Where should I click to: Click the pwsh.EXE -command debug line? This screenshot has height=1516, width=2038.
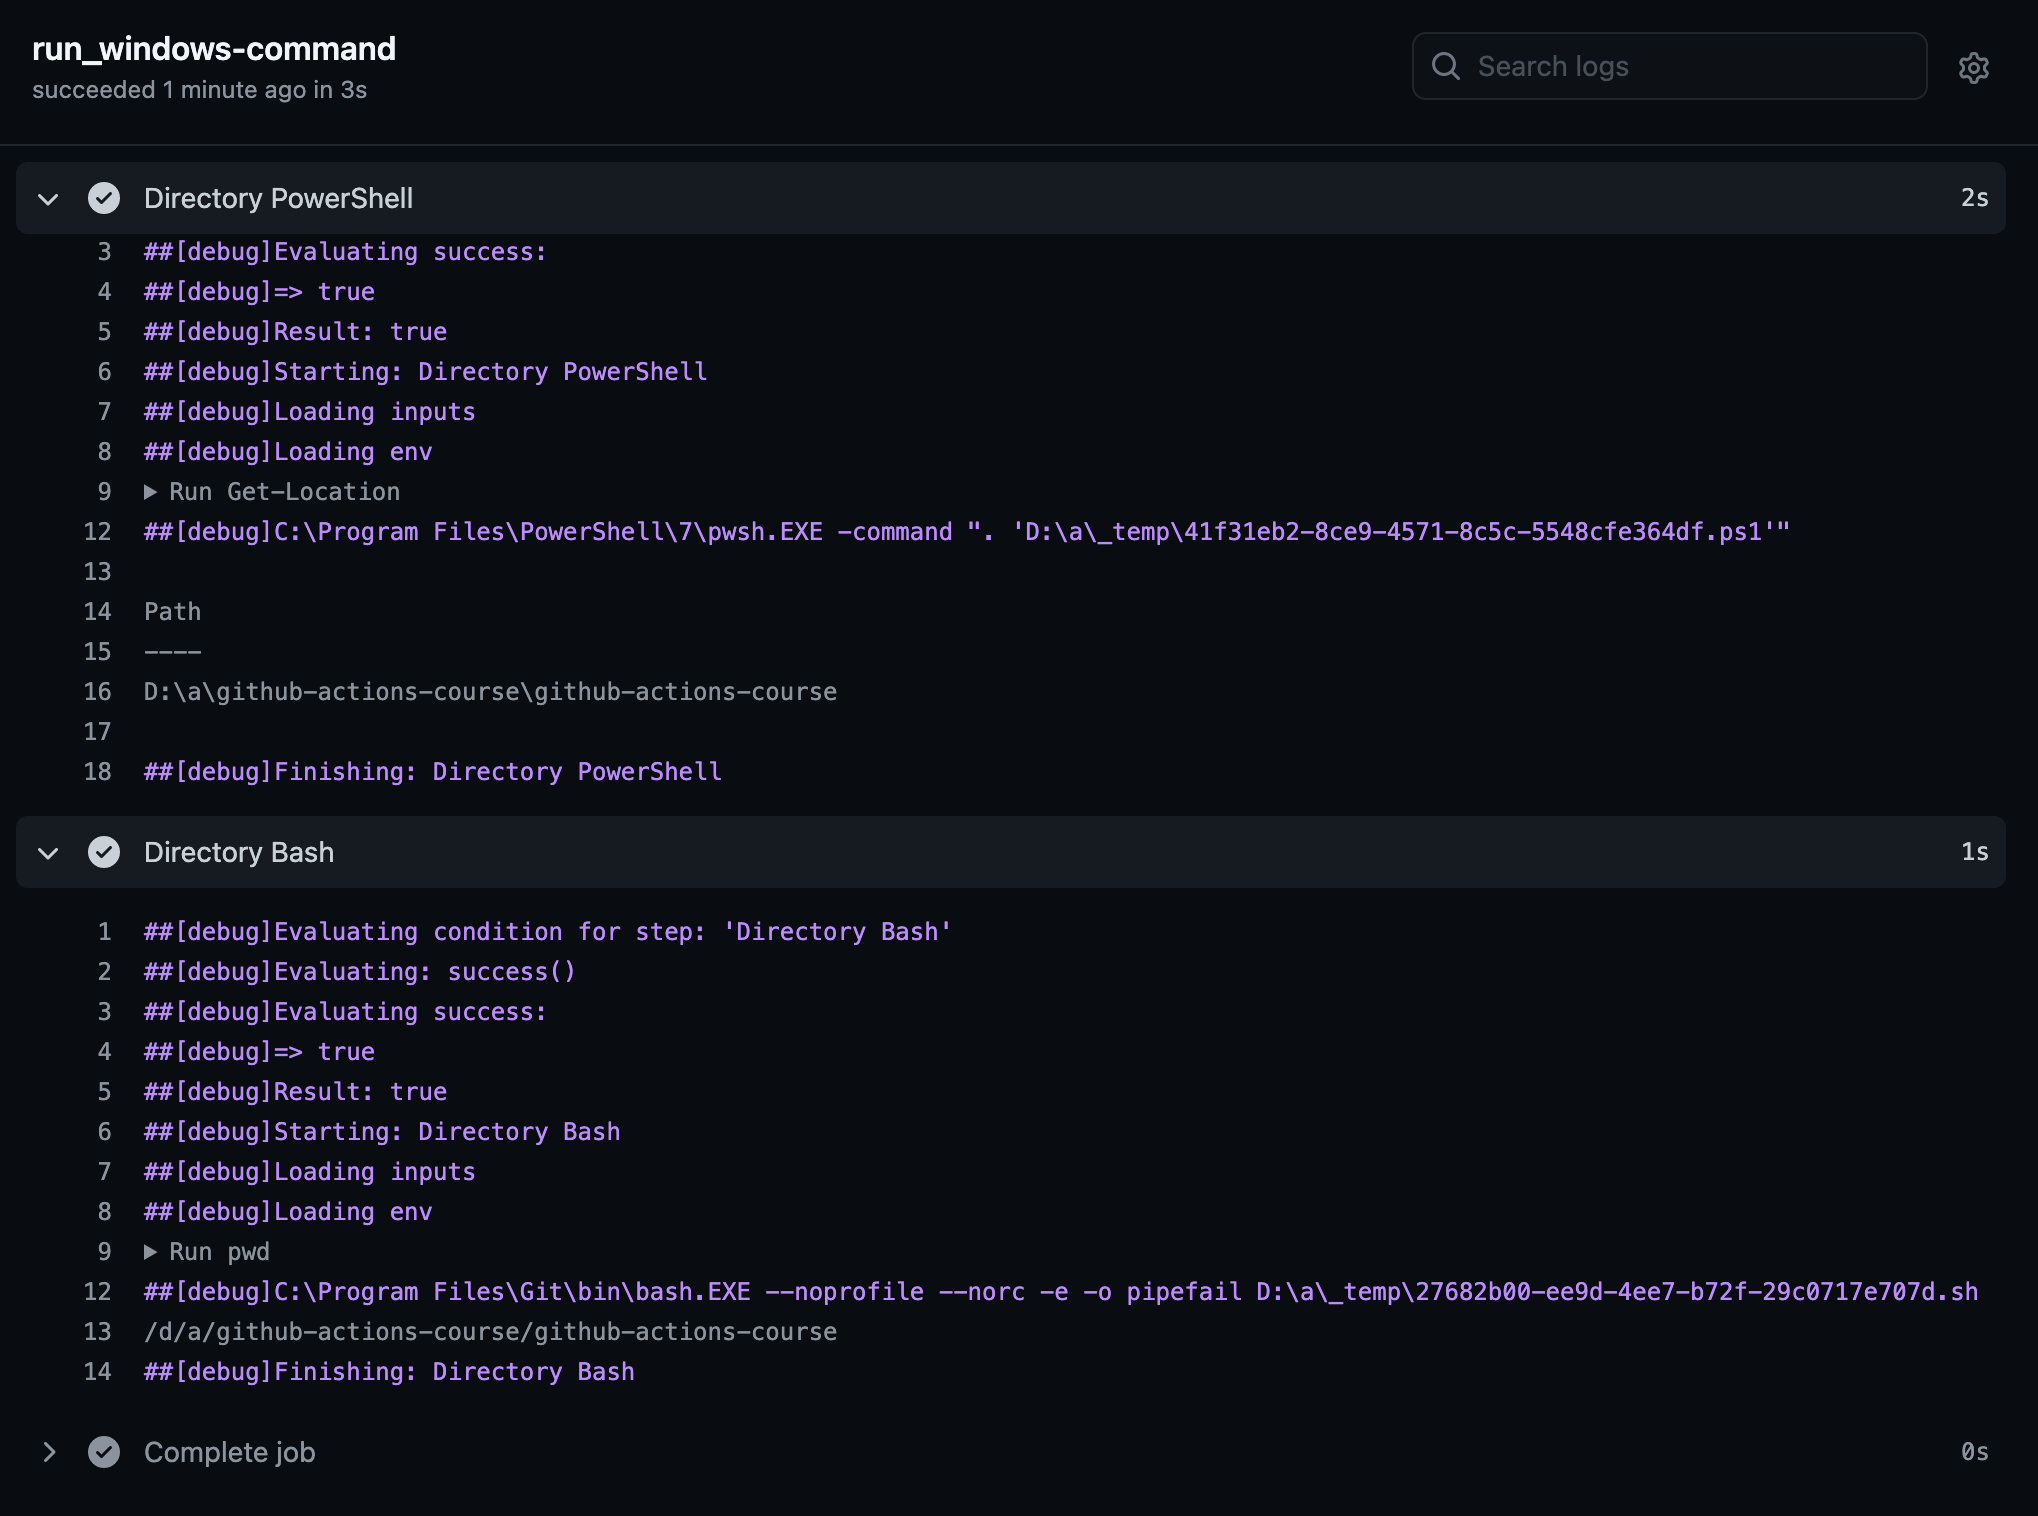[x=967, y=532]
